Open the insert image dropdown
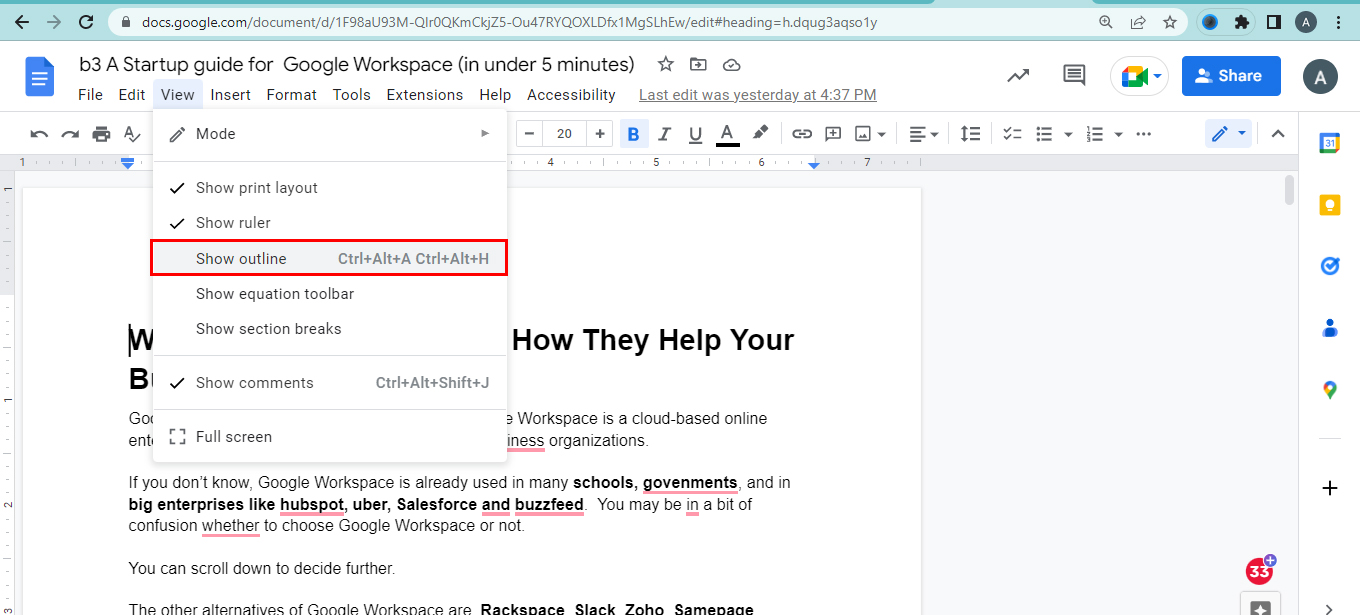 (x=870, y=134)
